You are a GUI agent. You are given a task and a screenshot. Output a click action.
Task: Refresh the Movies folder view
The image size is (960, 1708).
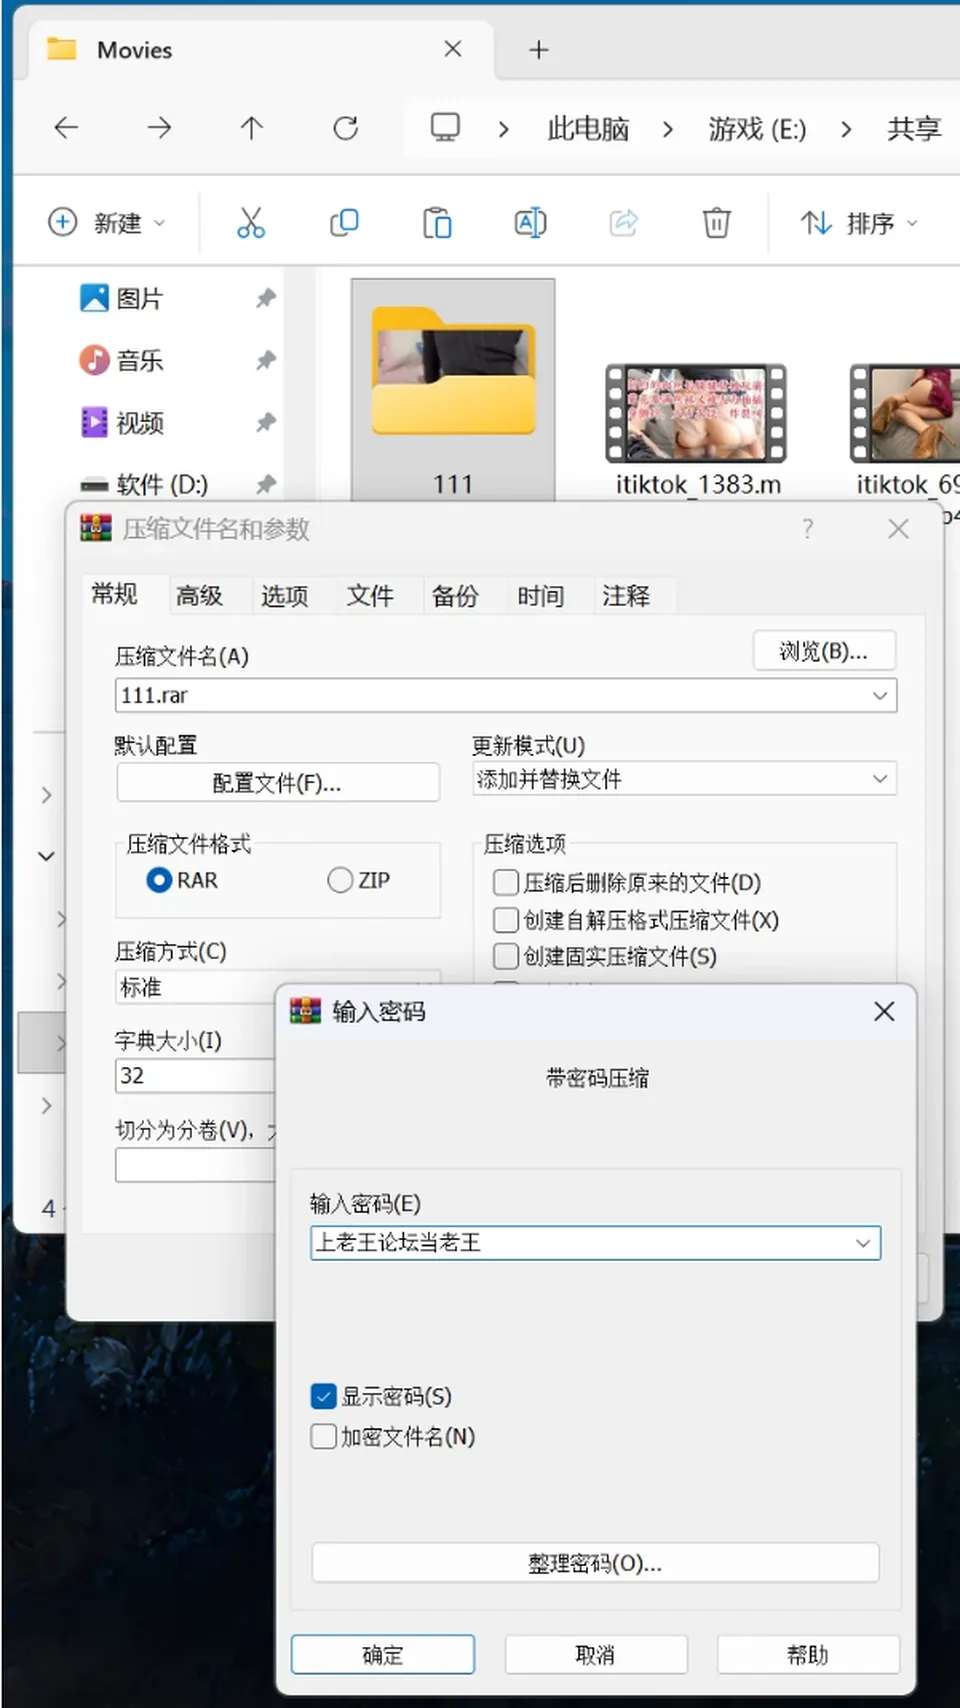(x=346, y=128)
